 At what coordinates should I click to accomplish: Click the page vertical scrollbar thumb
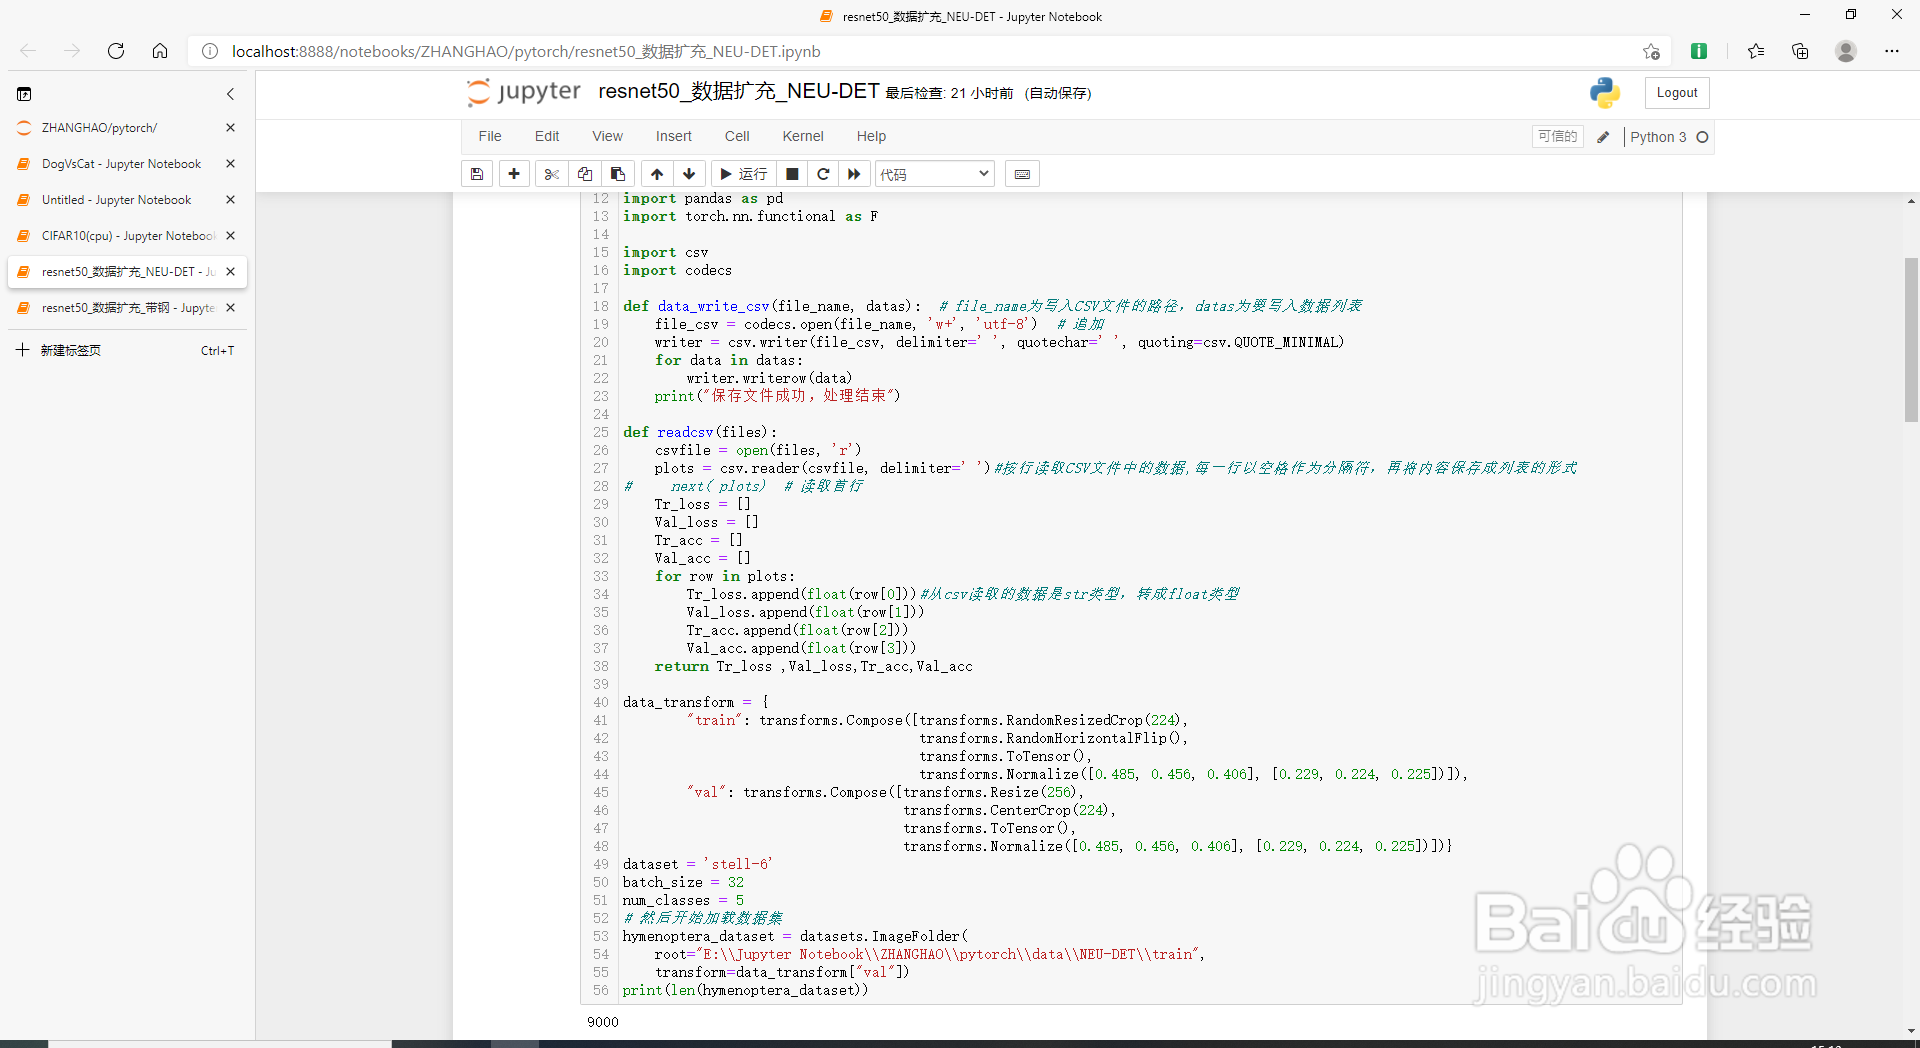click(x=1911, y=340)
